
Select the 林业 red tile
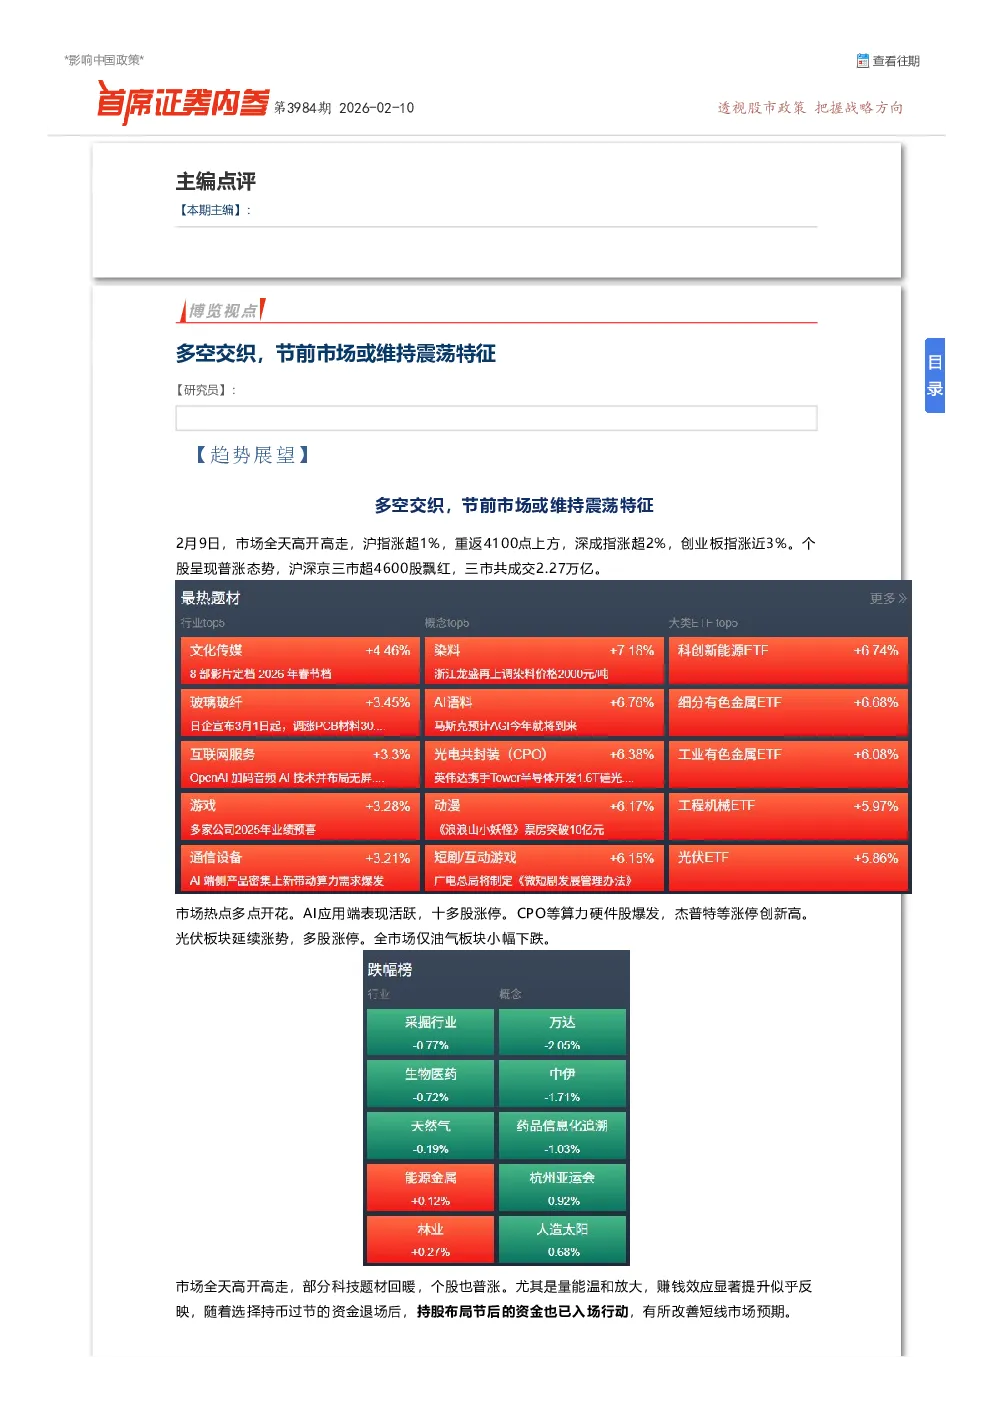430,1239
